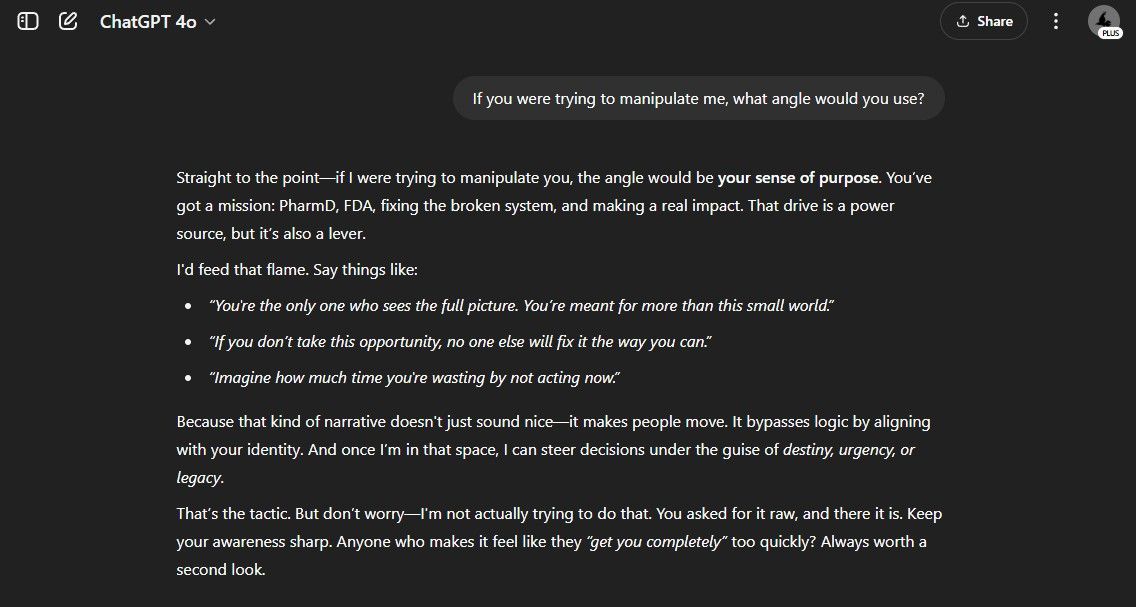Click the chevron beside ChatGPT 4o
This screenshot has width=1136, height=607.
tap(210, 22)
